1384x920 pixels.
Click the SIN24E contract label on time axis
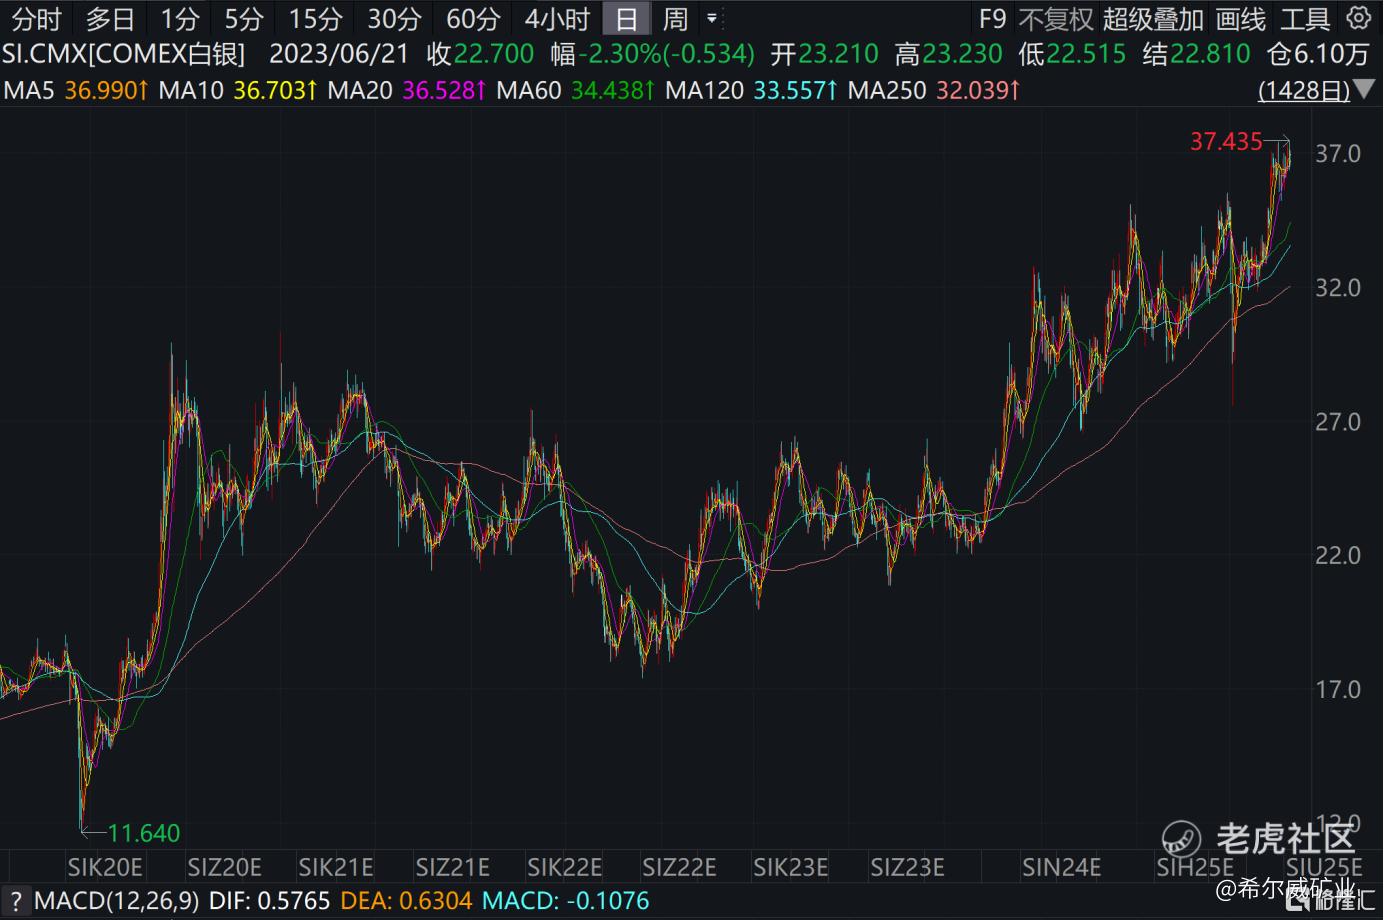pos(1061,867)
